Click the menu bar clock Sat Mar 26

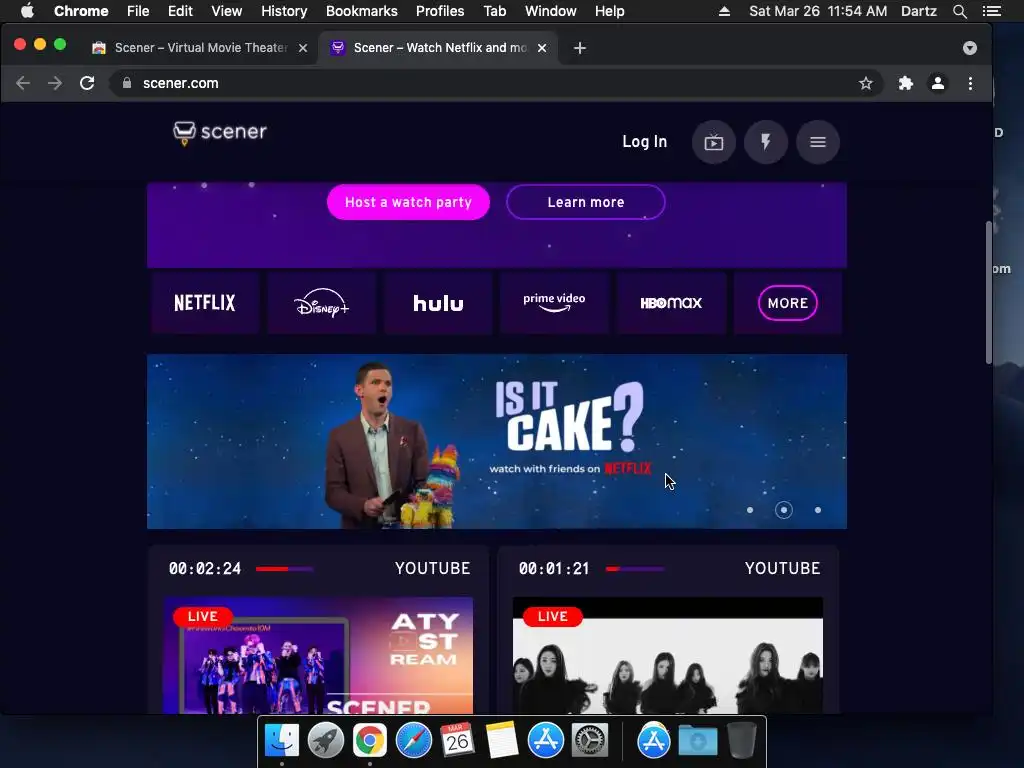pyautogui.click(x=818, y=11)
